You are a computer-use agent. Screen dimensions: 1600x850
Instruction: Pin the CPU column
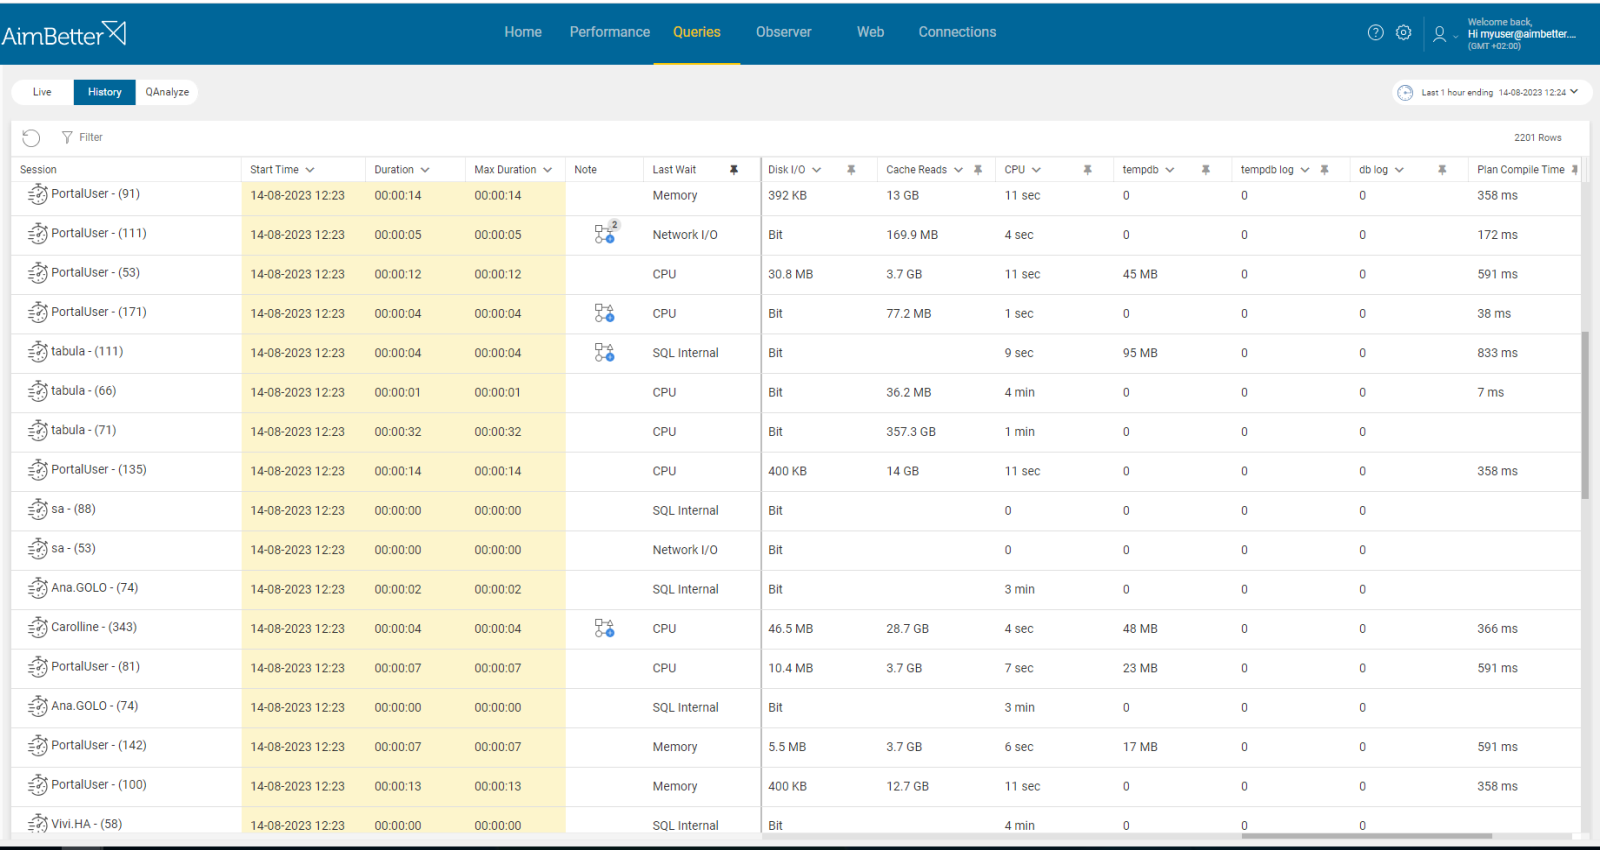(1087, 170)
